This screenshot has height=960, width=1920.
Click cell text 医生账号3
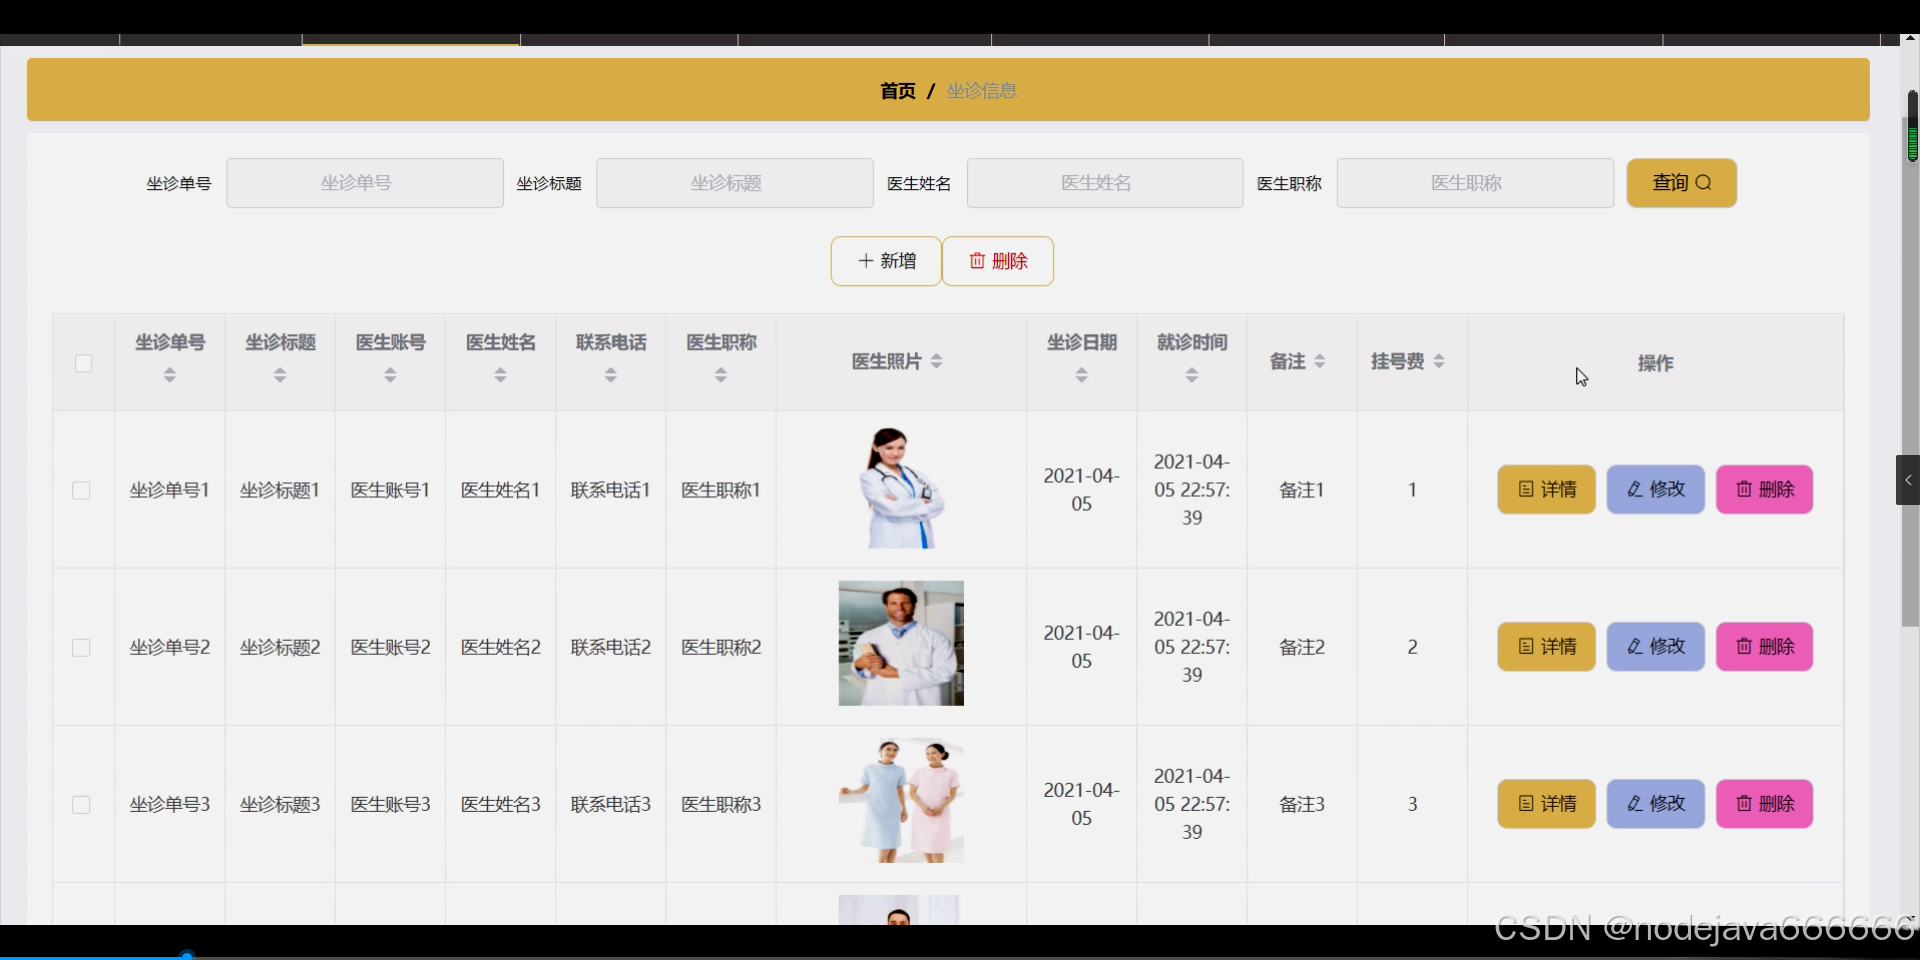point(390,804)
